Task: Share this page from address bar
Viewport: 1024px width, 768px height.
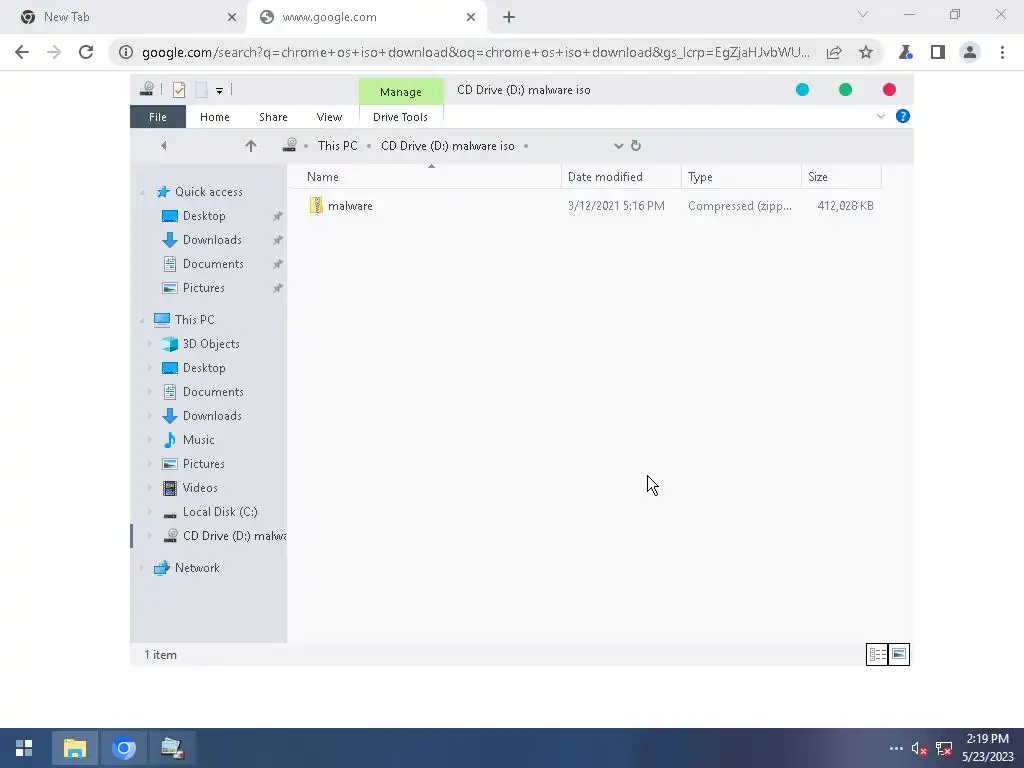Action: tap(834, 52)
